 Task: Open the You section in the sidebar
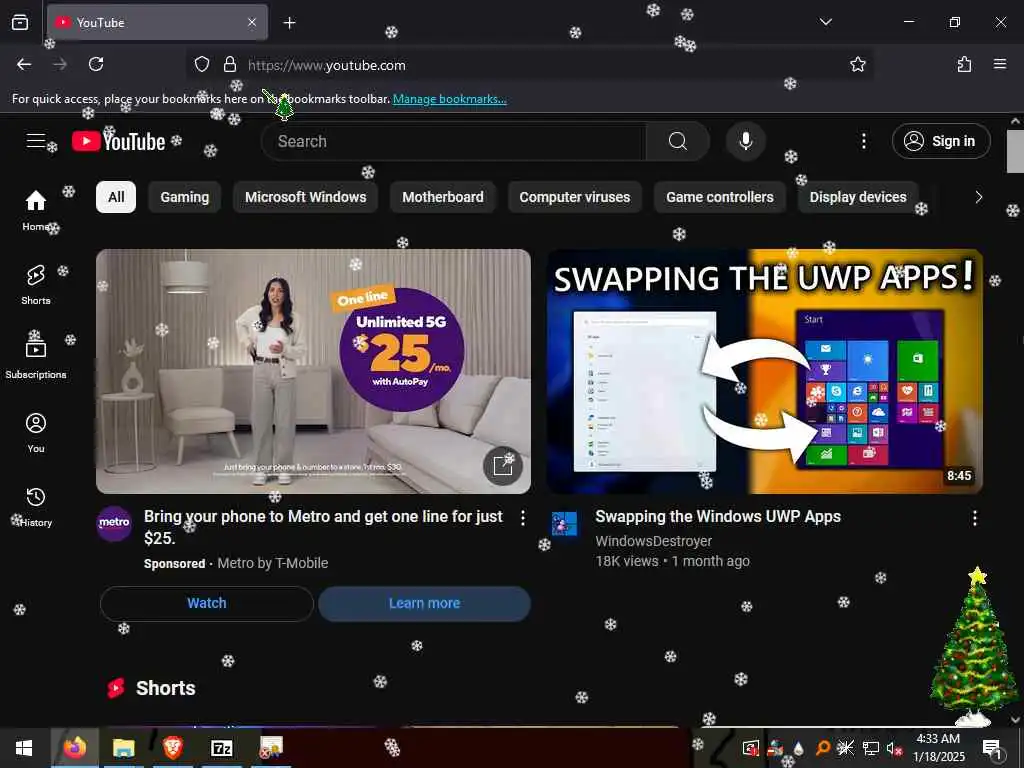point(36,432)
